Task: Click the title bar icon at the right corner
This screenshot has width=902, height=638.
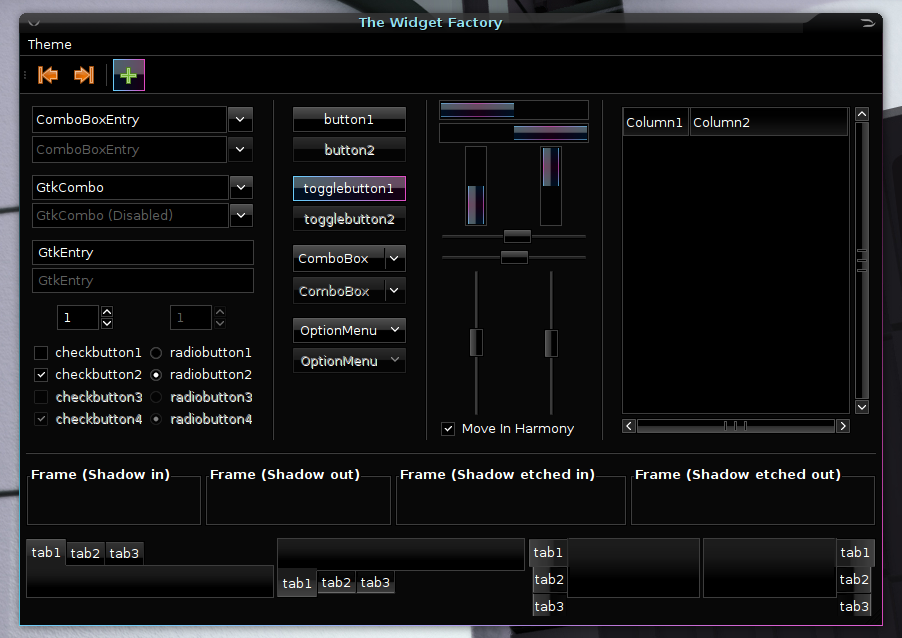Action: (x=867, y=23)
